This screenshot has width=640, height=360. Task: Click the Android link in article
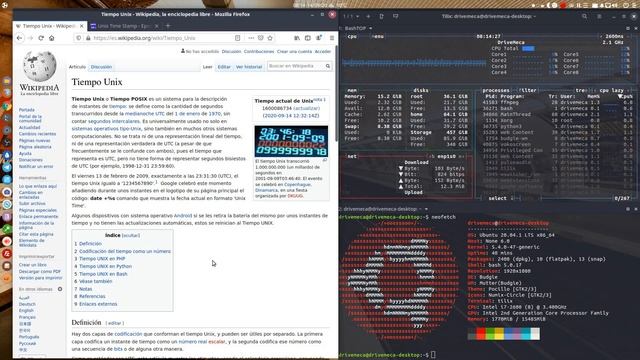[183, 216]
